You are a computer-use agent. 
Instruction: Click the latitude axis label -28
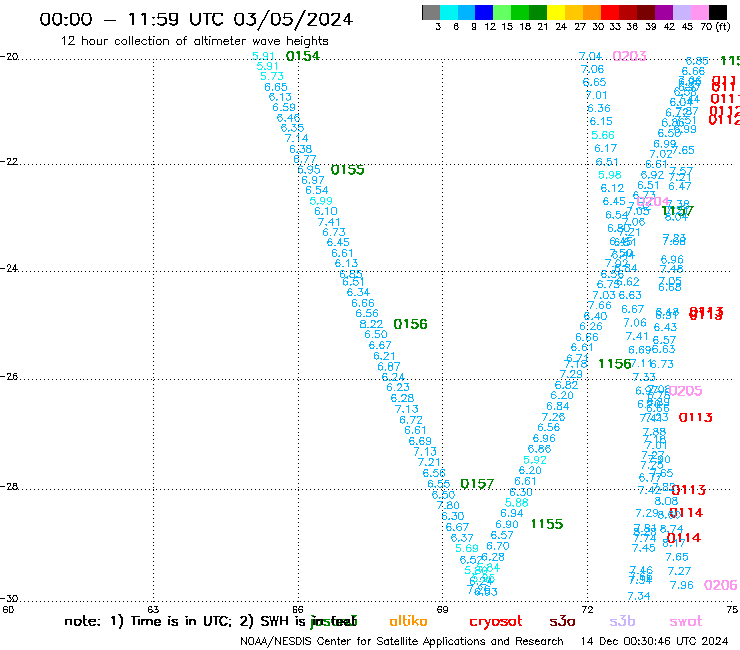click(x=9, y=486)
